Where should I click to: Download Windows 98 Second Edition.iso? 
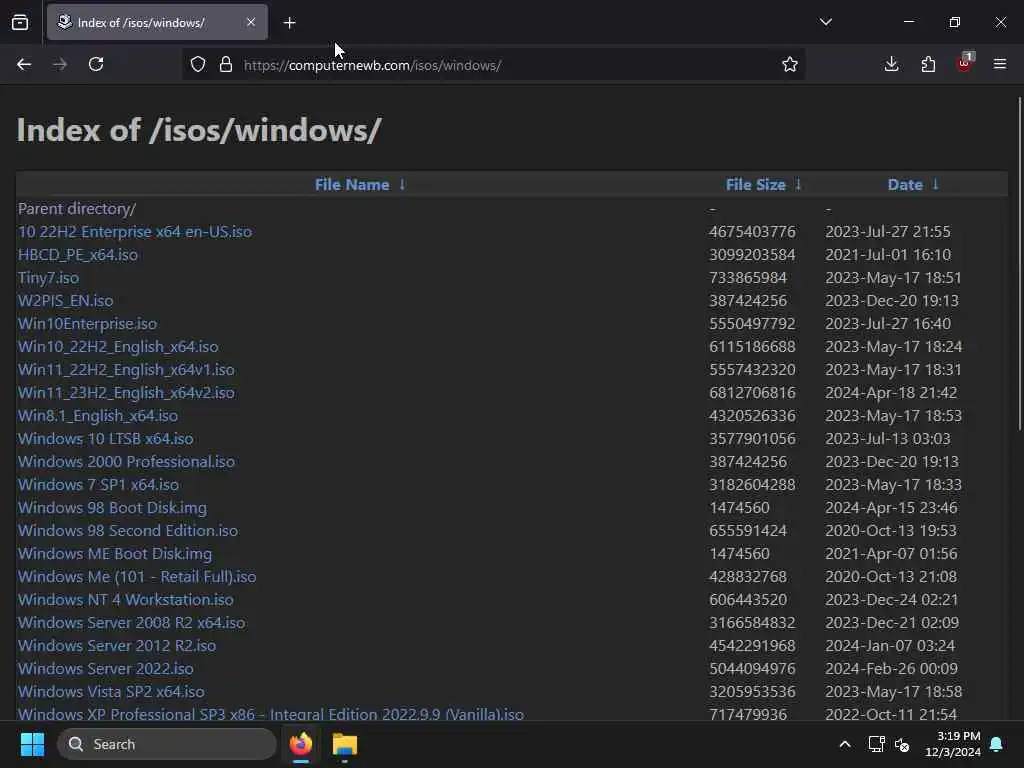(x=128, y=530)
